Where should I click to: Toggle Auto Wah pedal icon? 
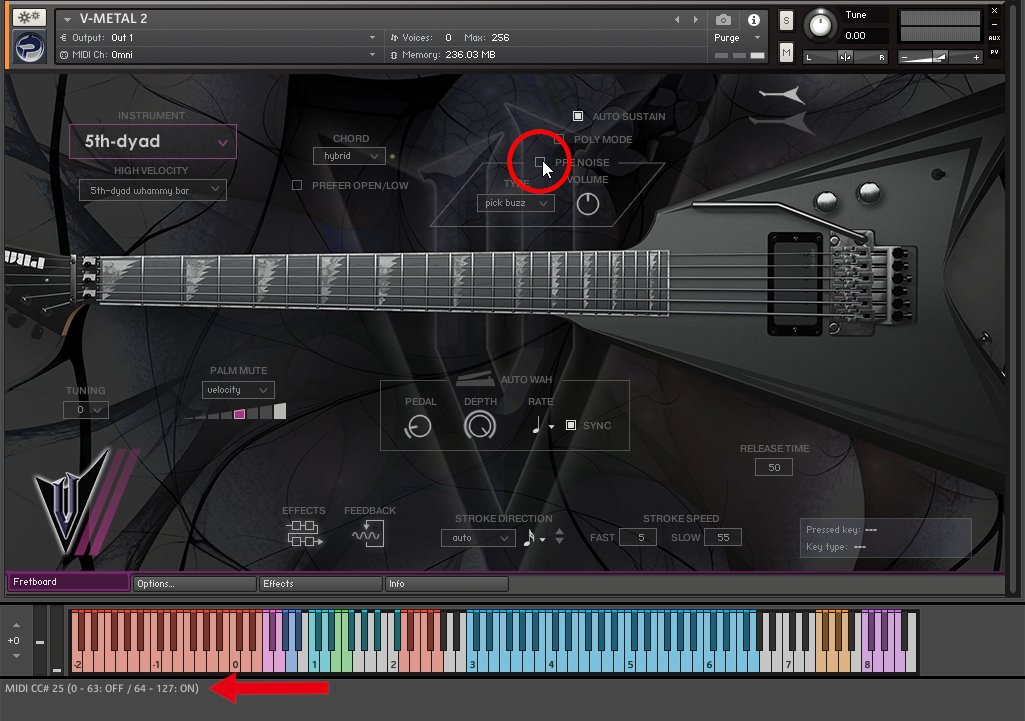click(x=475, y=379)
